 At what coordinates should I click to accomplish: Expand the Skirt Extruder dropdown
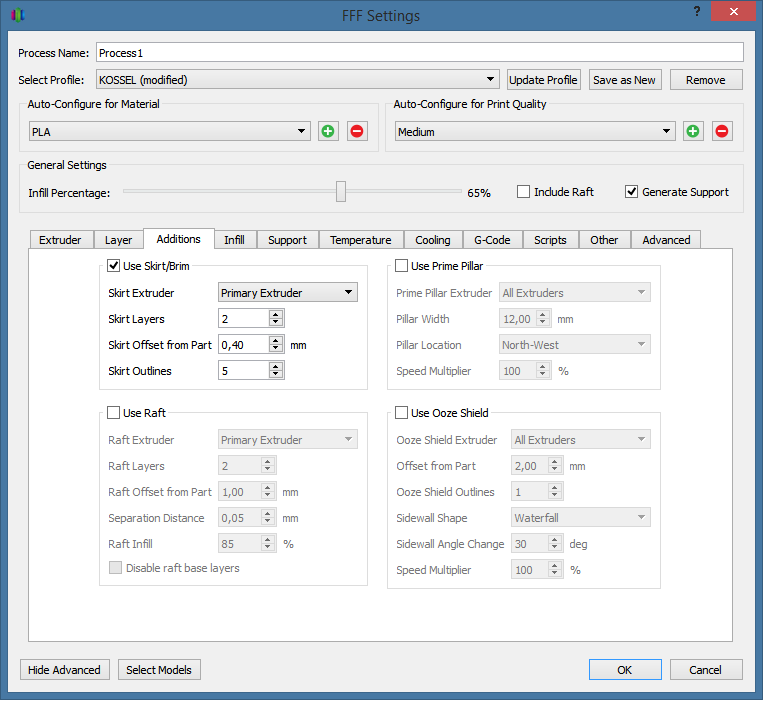(x=288, y=293)
